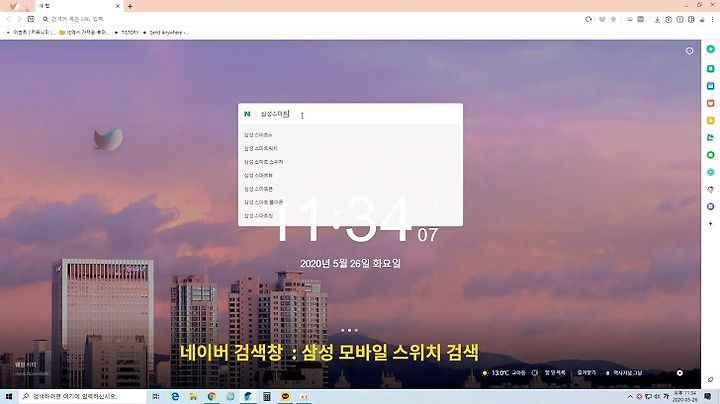The width and height of the screenshot is (720, 404).
Task: Select the 삼성 스마트폰 suggestion
Action: (258, 189)
